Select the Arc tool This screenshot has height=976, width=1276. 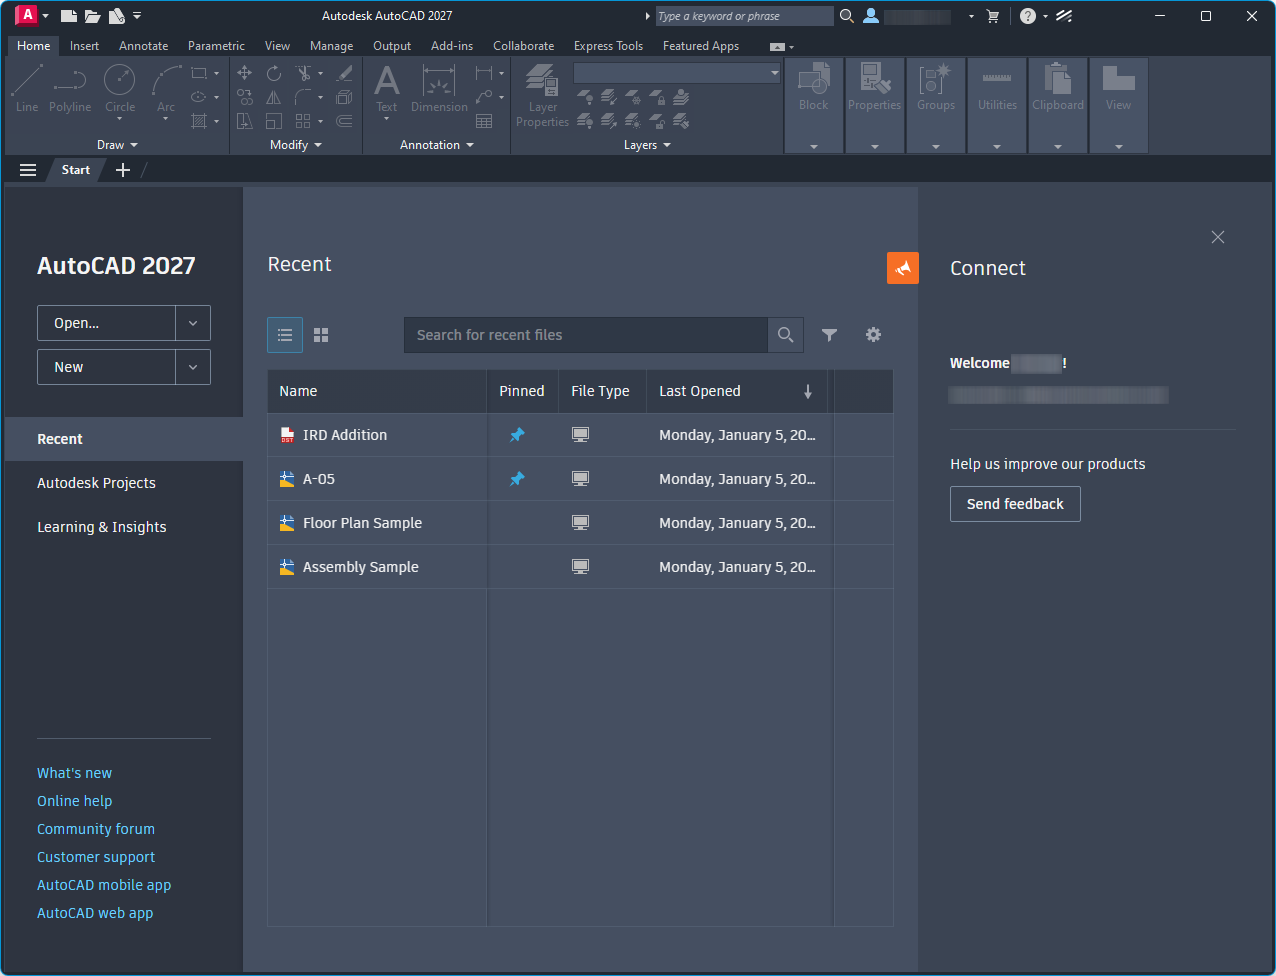(166, 89)
